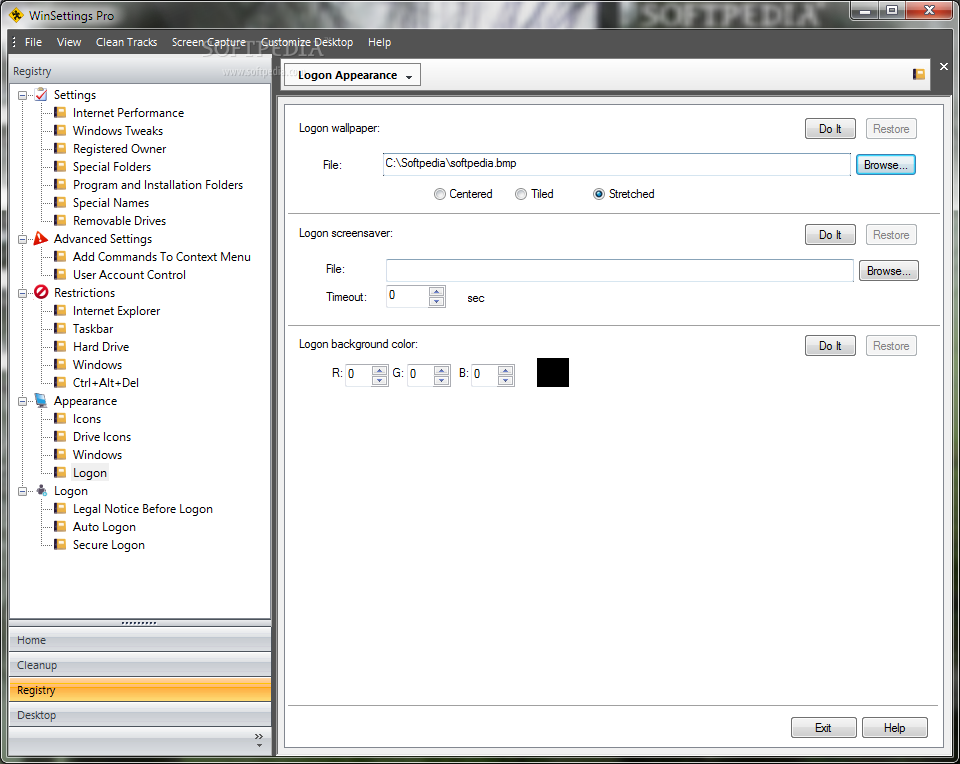Click the Restrictions prohibited sign icon
This screenshot has width=960, height=764.
tap(41, 292)
